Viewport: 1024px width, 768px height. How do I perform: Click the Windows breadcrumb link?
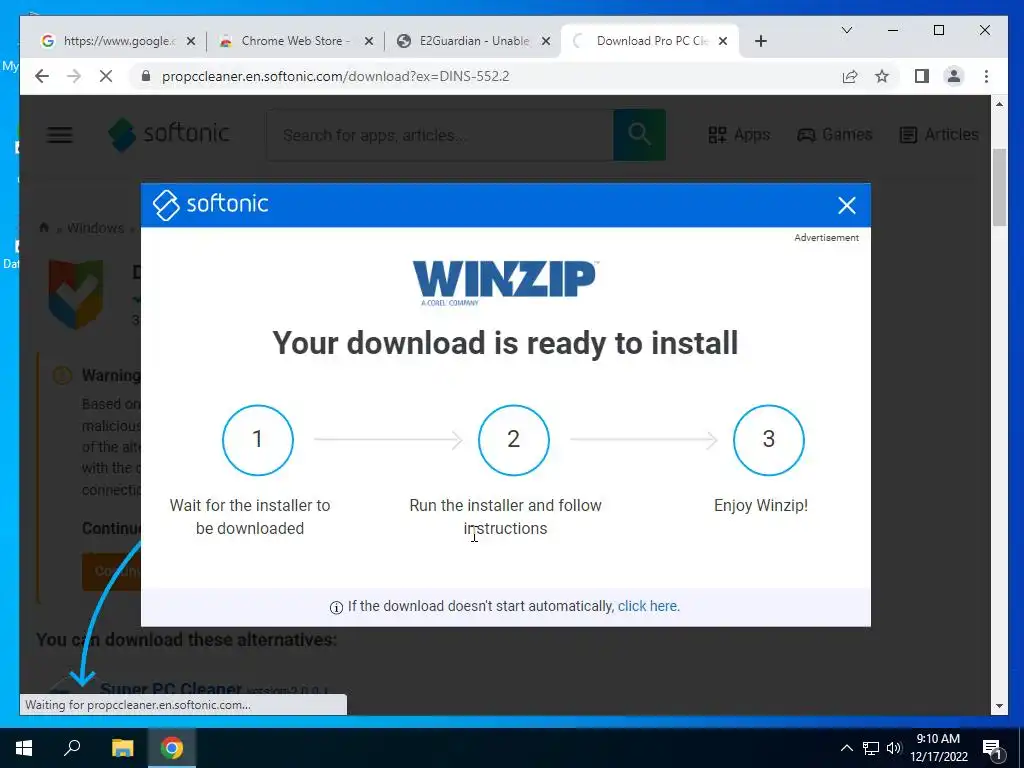[95, 228]
